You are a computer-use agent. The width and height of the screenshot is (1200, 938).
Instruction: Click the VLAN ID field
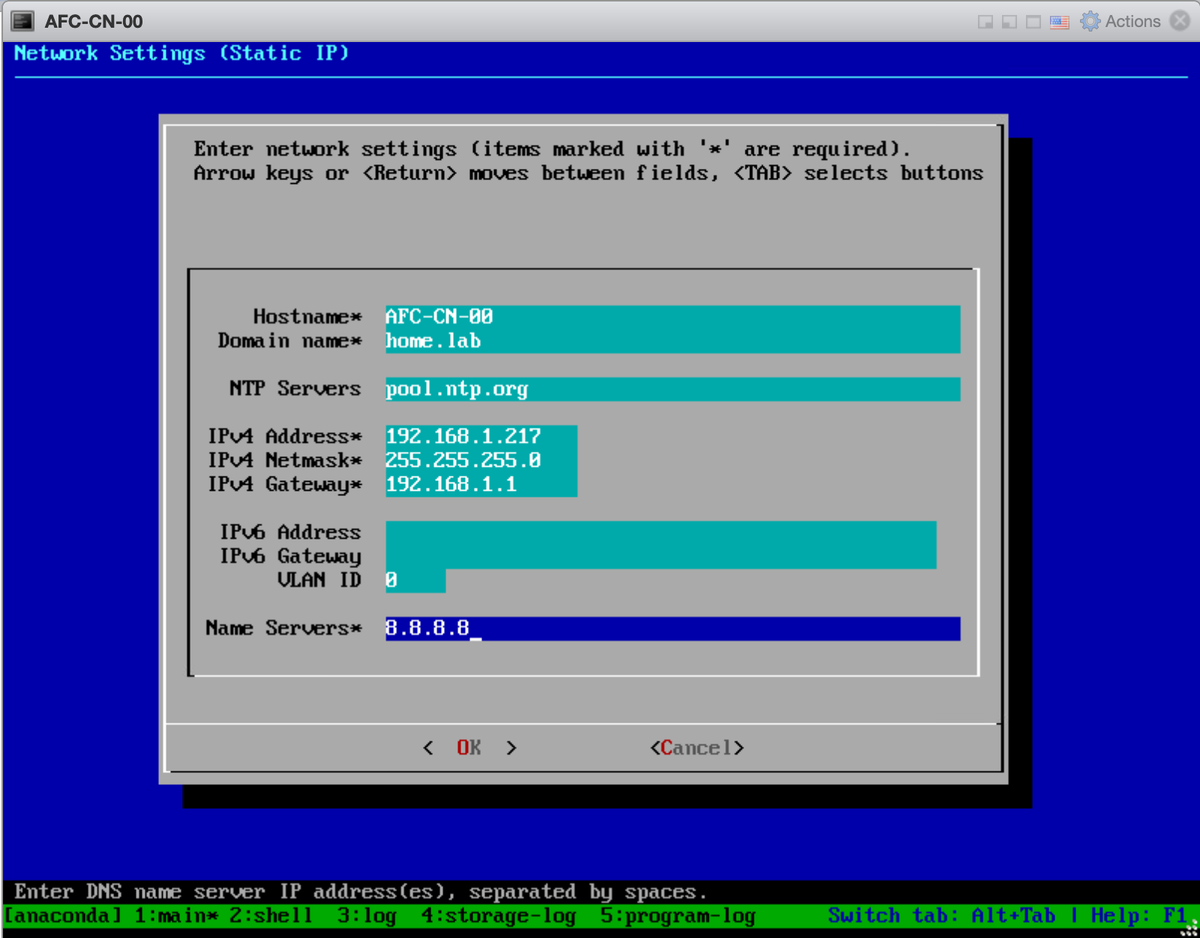(414, 580)
